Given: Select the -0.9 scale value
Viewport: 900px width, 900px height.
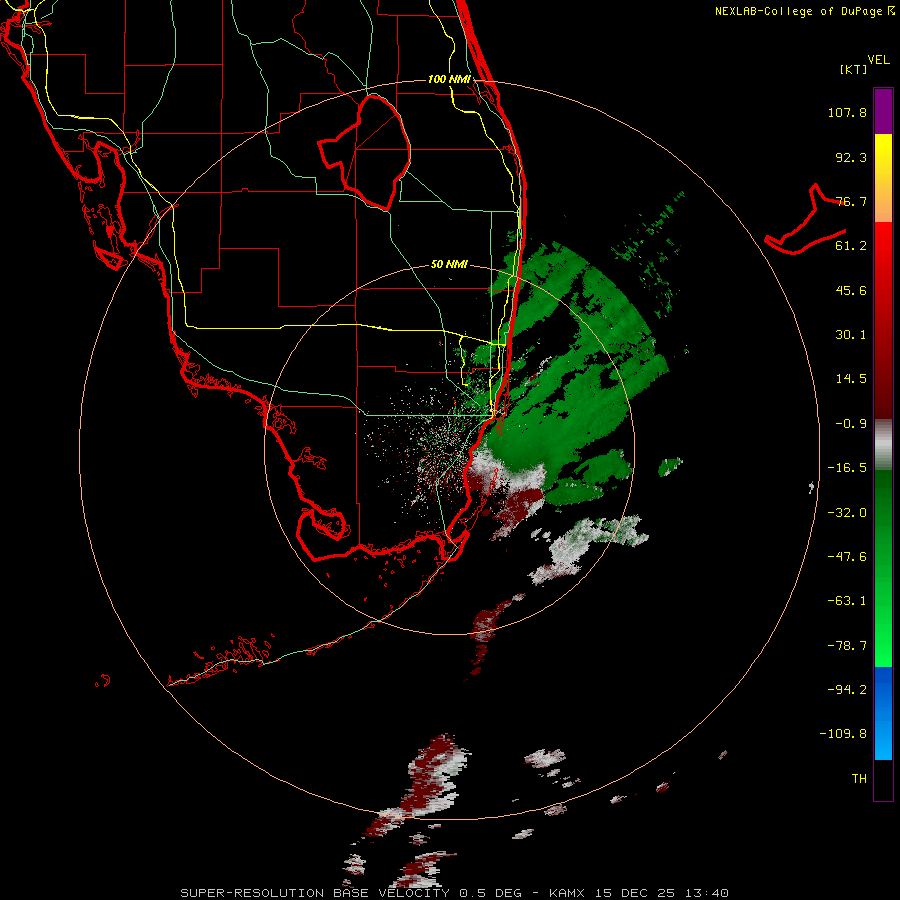Looking at the screenshot, I should click(851, 424).
